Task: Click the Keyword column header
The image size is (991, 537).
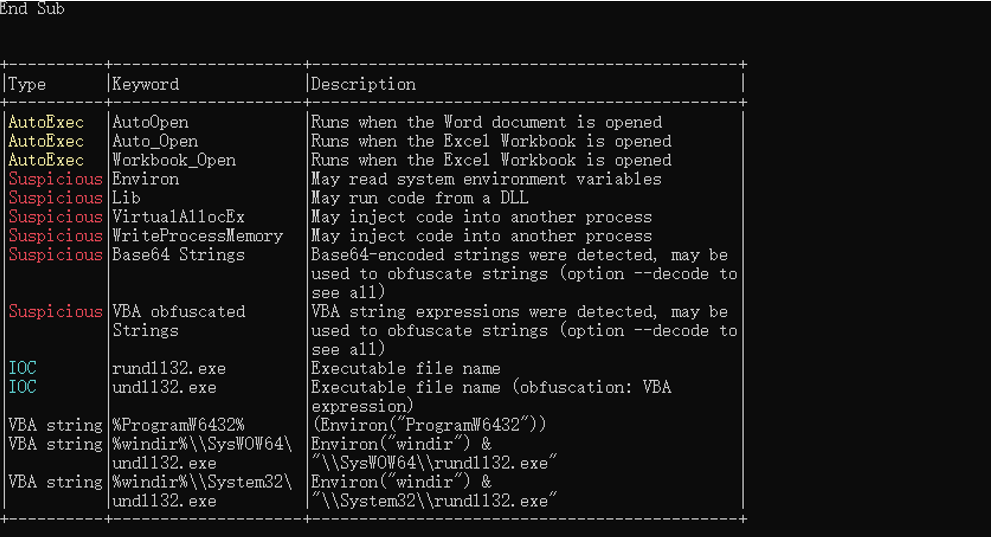Action: pos(146,84)
